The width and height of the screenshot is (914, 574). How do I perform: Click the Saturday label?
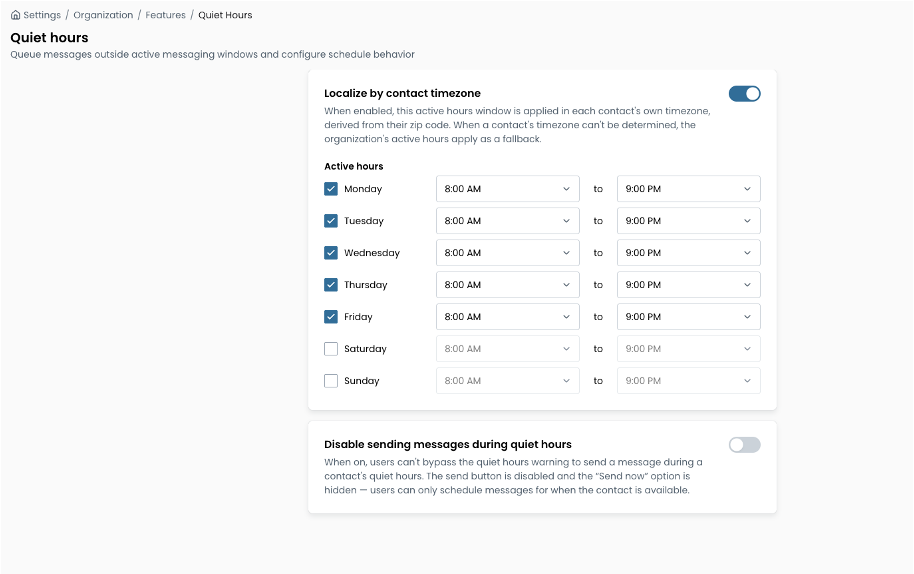[x=365, y=349]
